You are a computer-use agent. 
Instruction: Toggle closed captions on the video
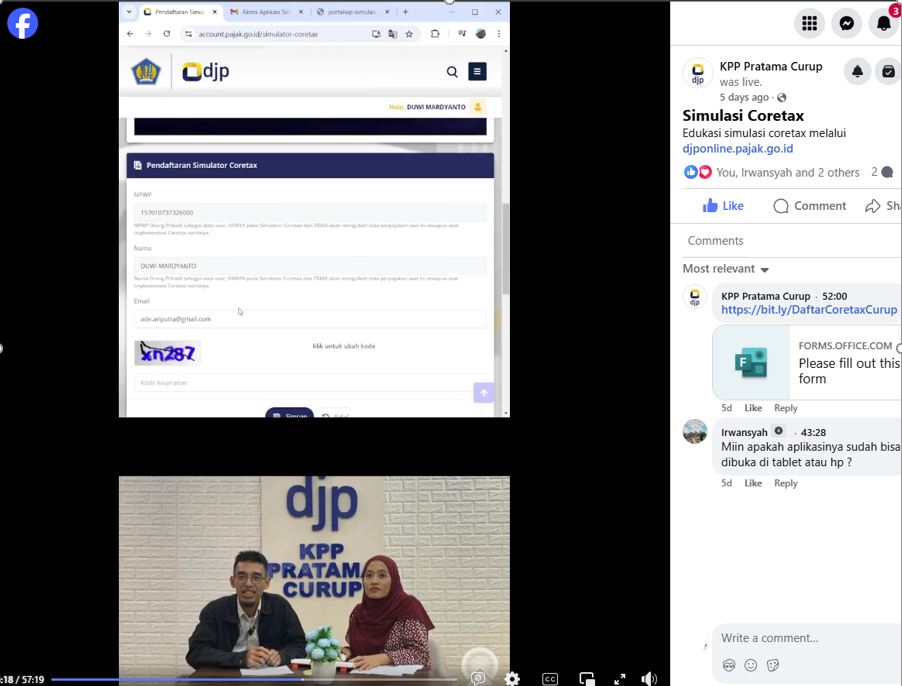tap(550, 679)
